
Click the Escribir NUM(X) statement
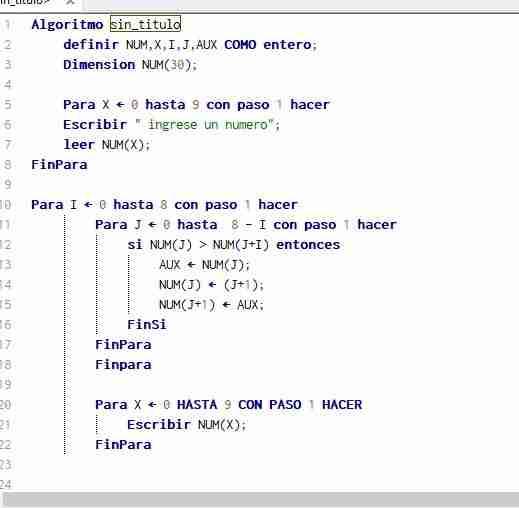click(187, 425)
